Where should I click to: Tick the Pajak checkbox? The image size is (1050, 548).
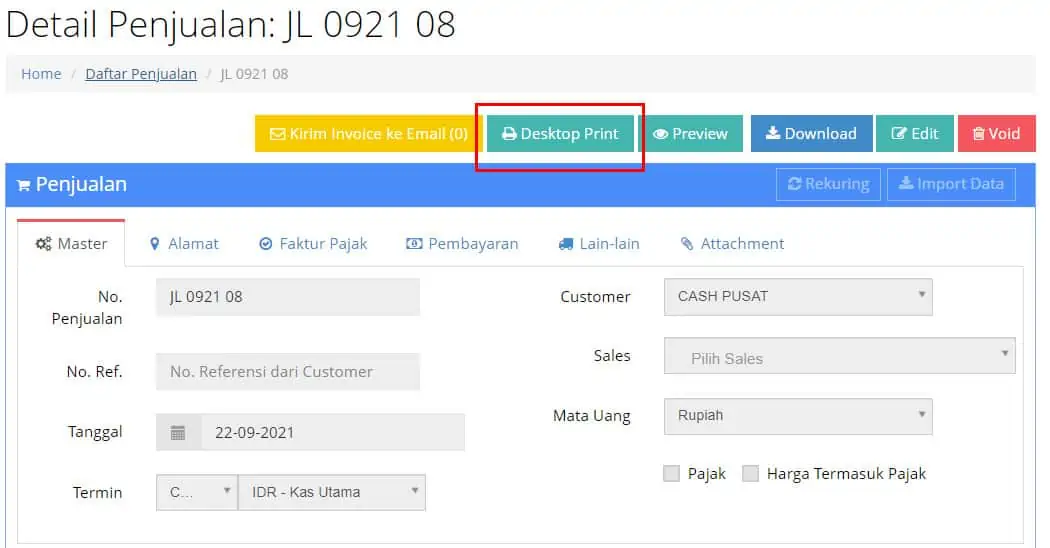pyautogui.click(x=671, y=474)
